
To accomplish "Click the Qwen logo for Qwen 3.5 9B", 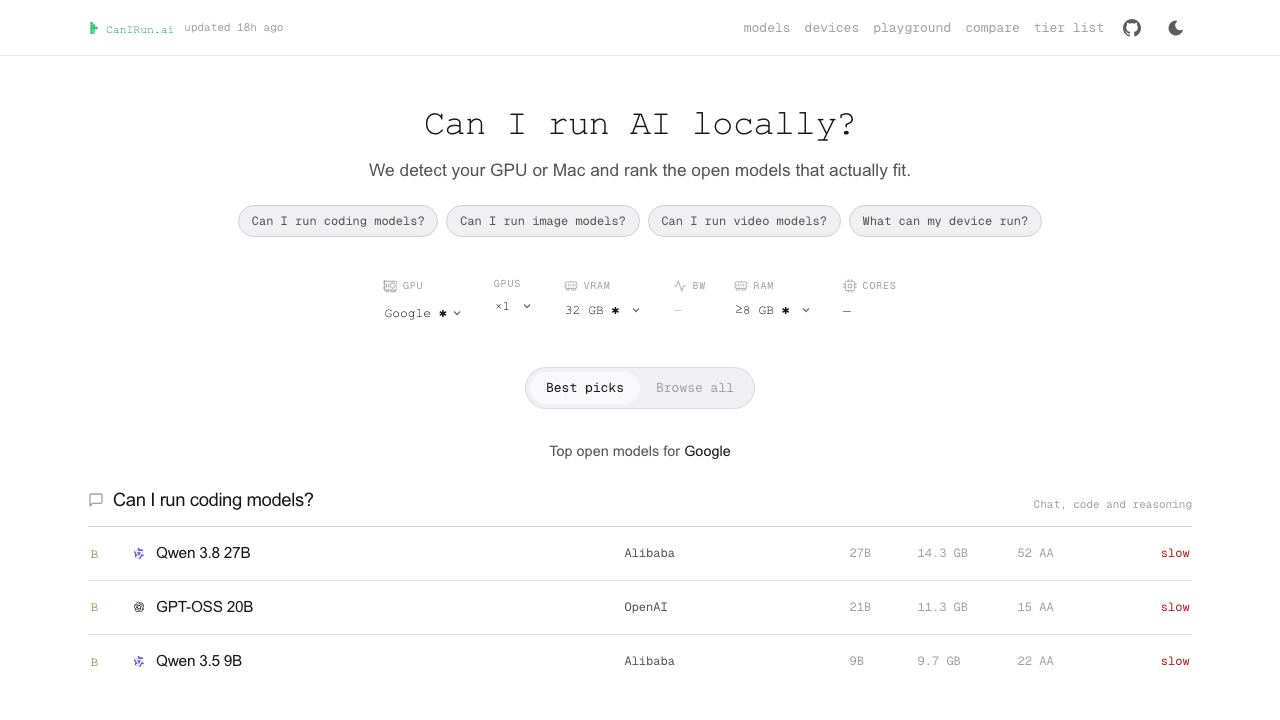I will pos(139,661).
